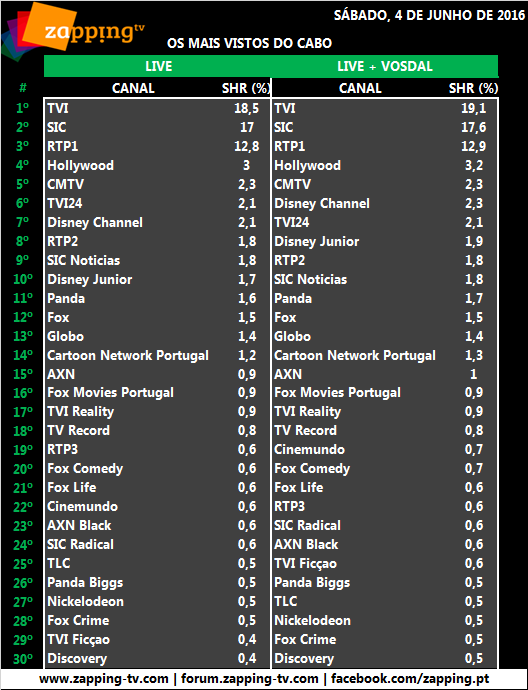Viewport: 528px width, 690px height.
Task: Click RTP2 in the LIVE + VOSDAL column
Action: click(x=290, y=260)
